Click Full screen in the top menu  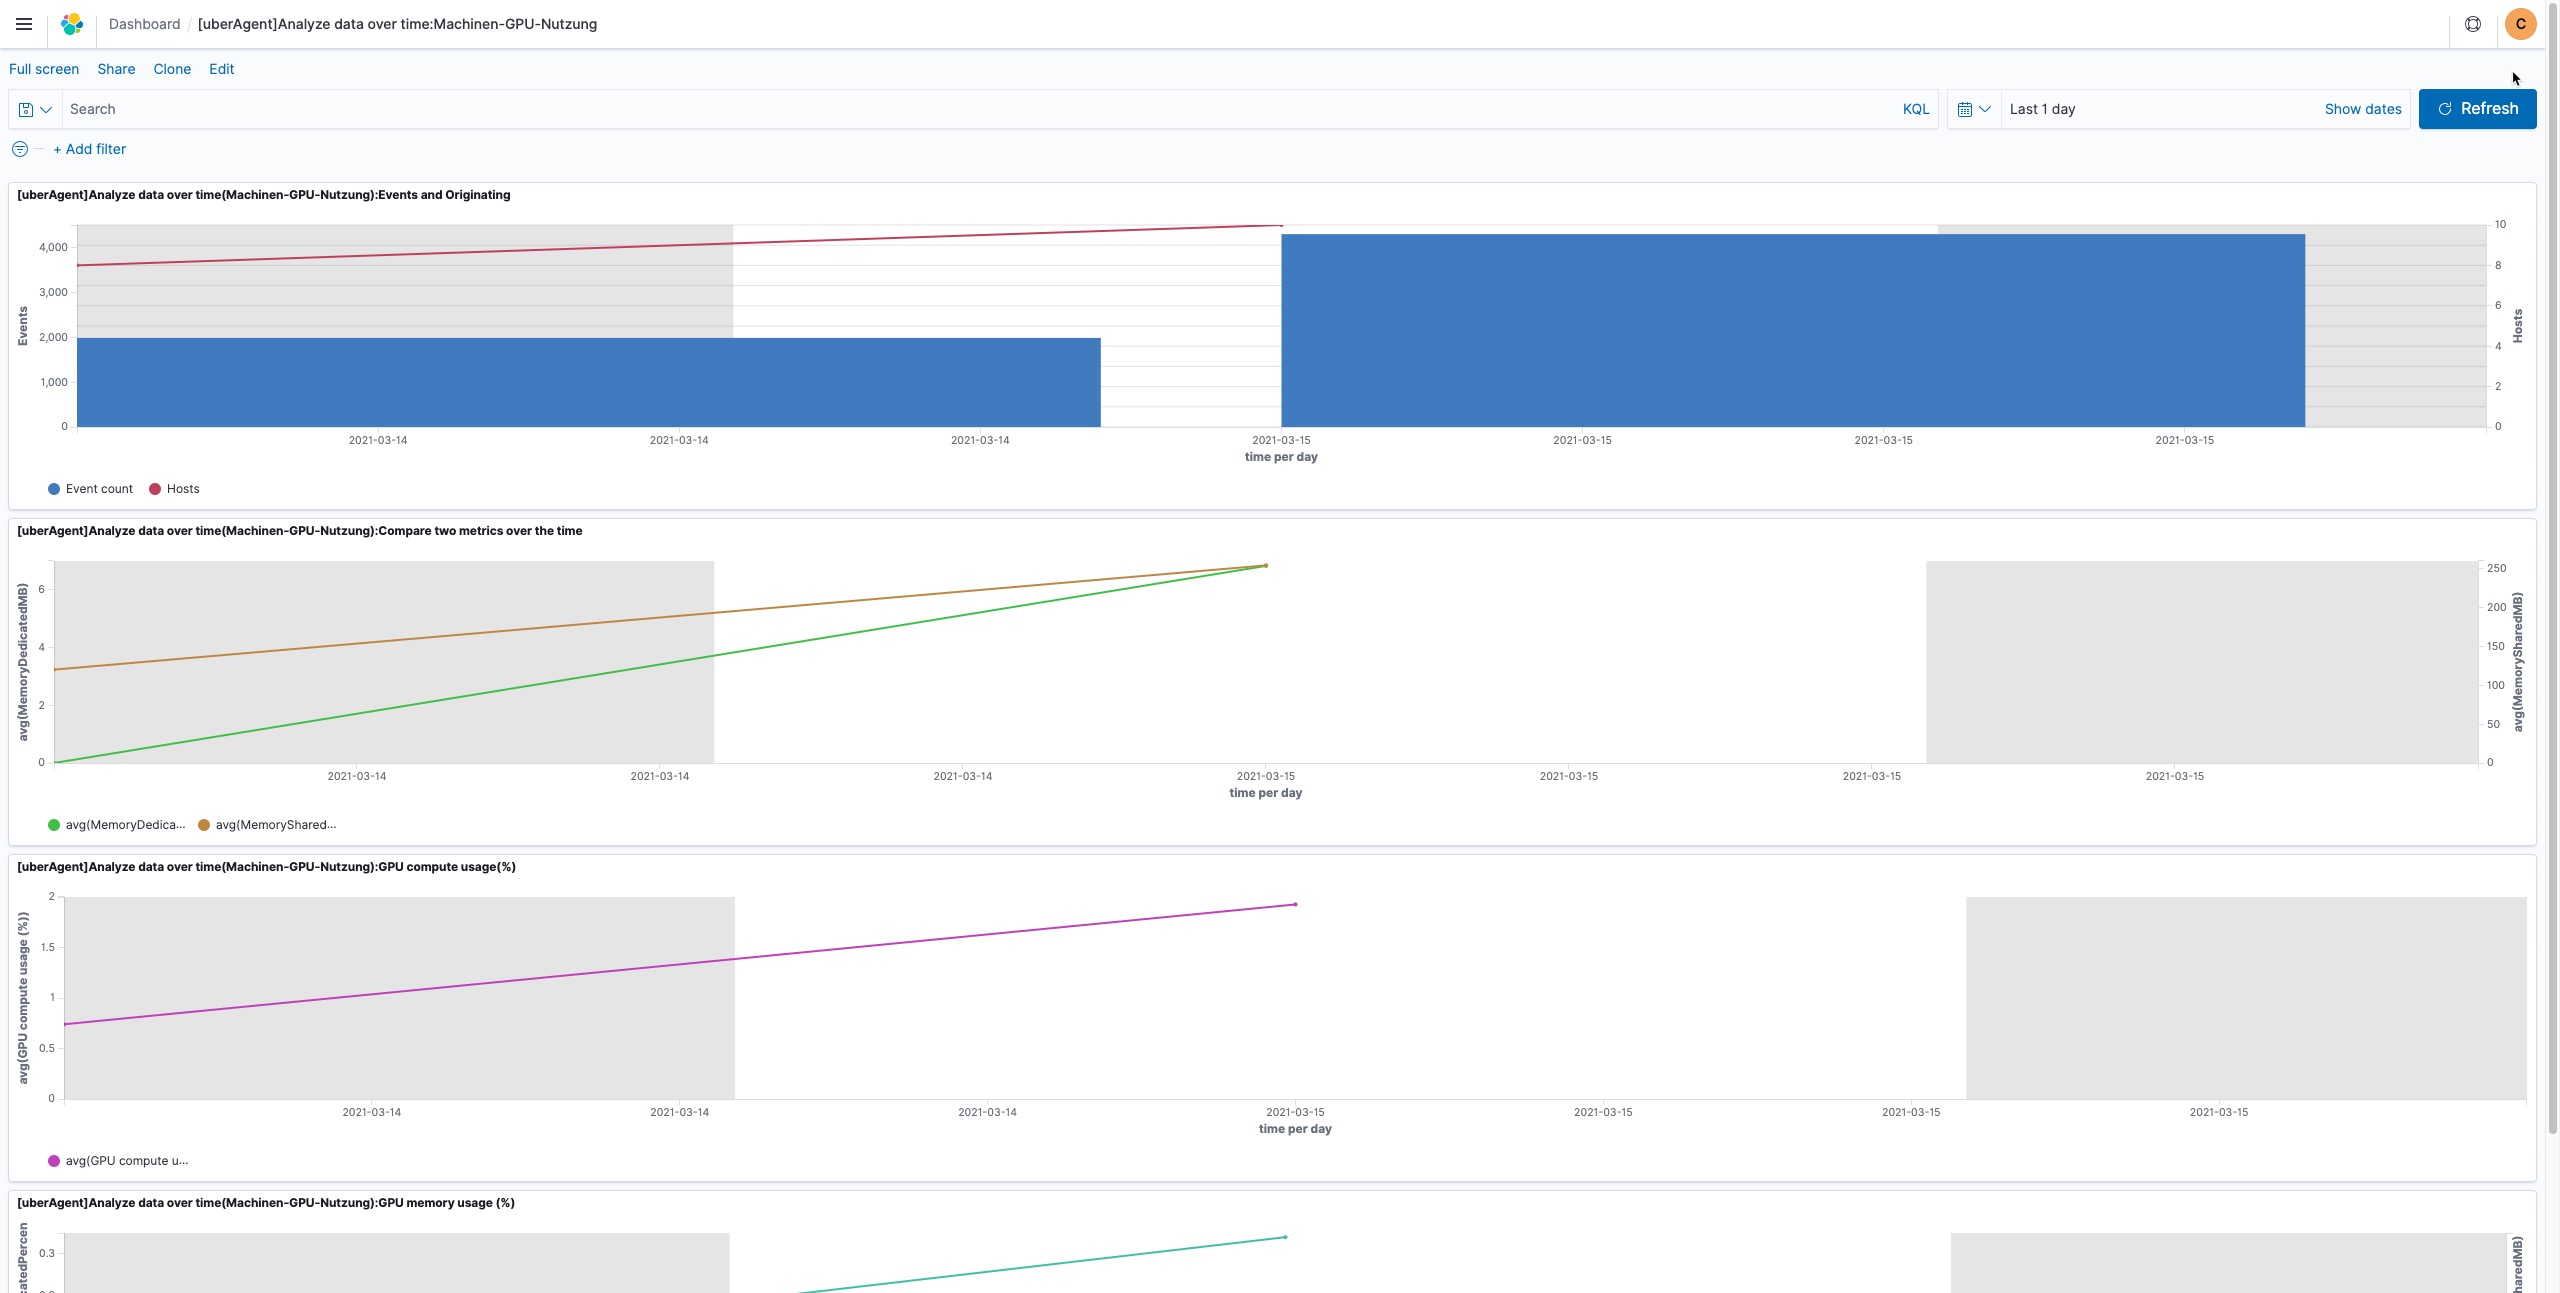(44, 69)
